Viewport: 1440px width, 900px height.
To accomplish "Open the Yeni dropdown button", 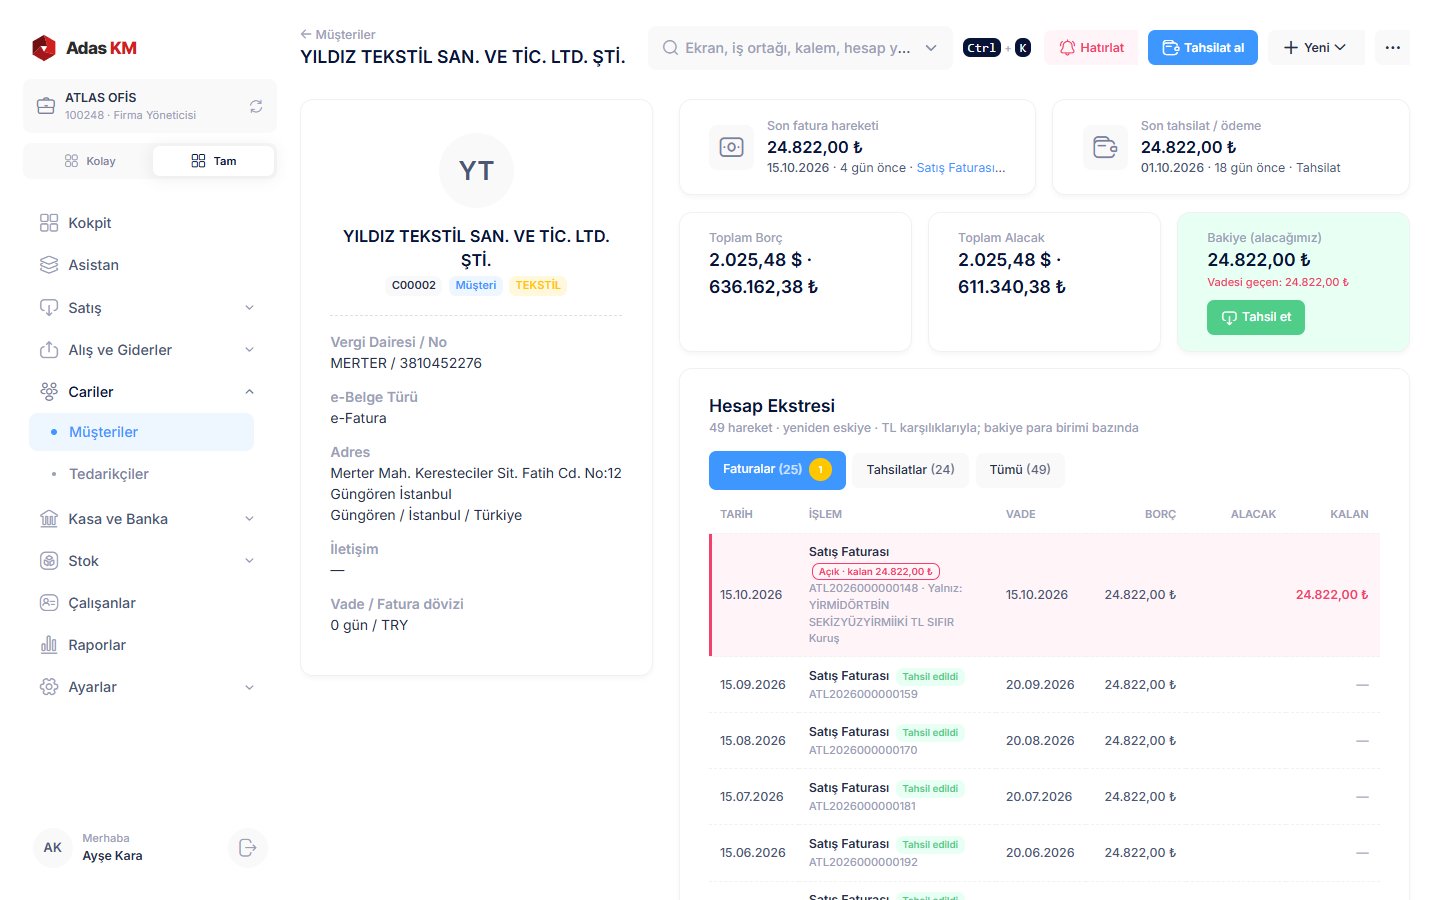I will [1316, 48].
